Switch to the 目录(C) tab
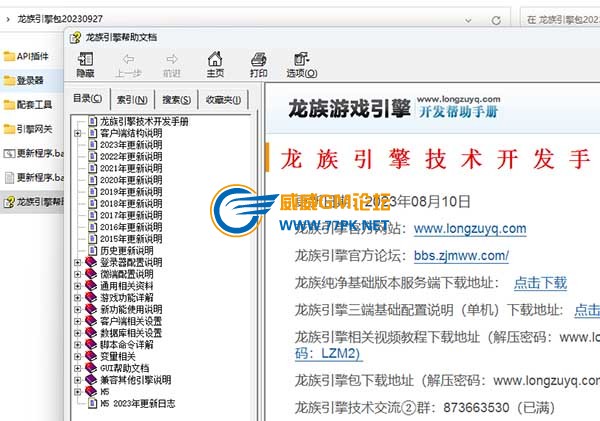 88,99
